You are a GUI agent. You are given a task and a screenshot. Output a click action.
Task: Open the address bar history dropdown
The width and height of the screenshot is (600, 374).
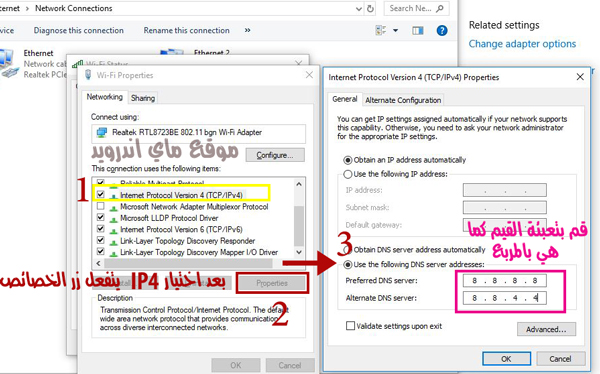click(359, 8)
